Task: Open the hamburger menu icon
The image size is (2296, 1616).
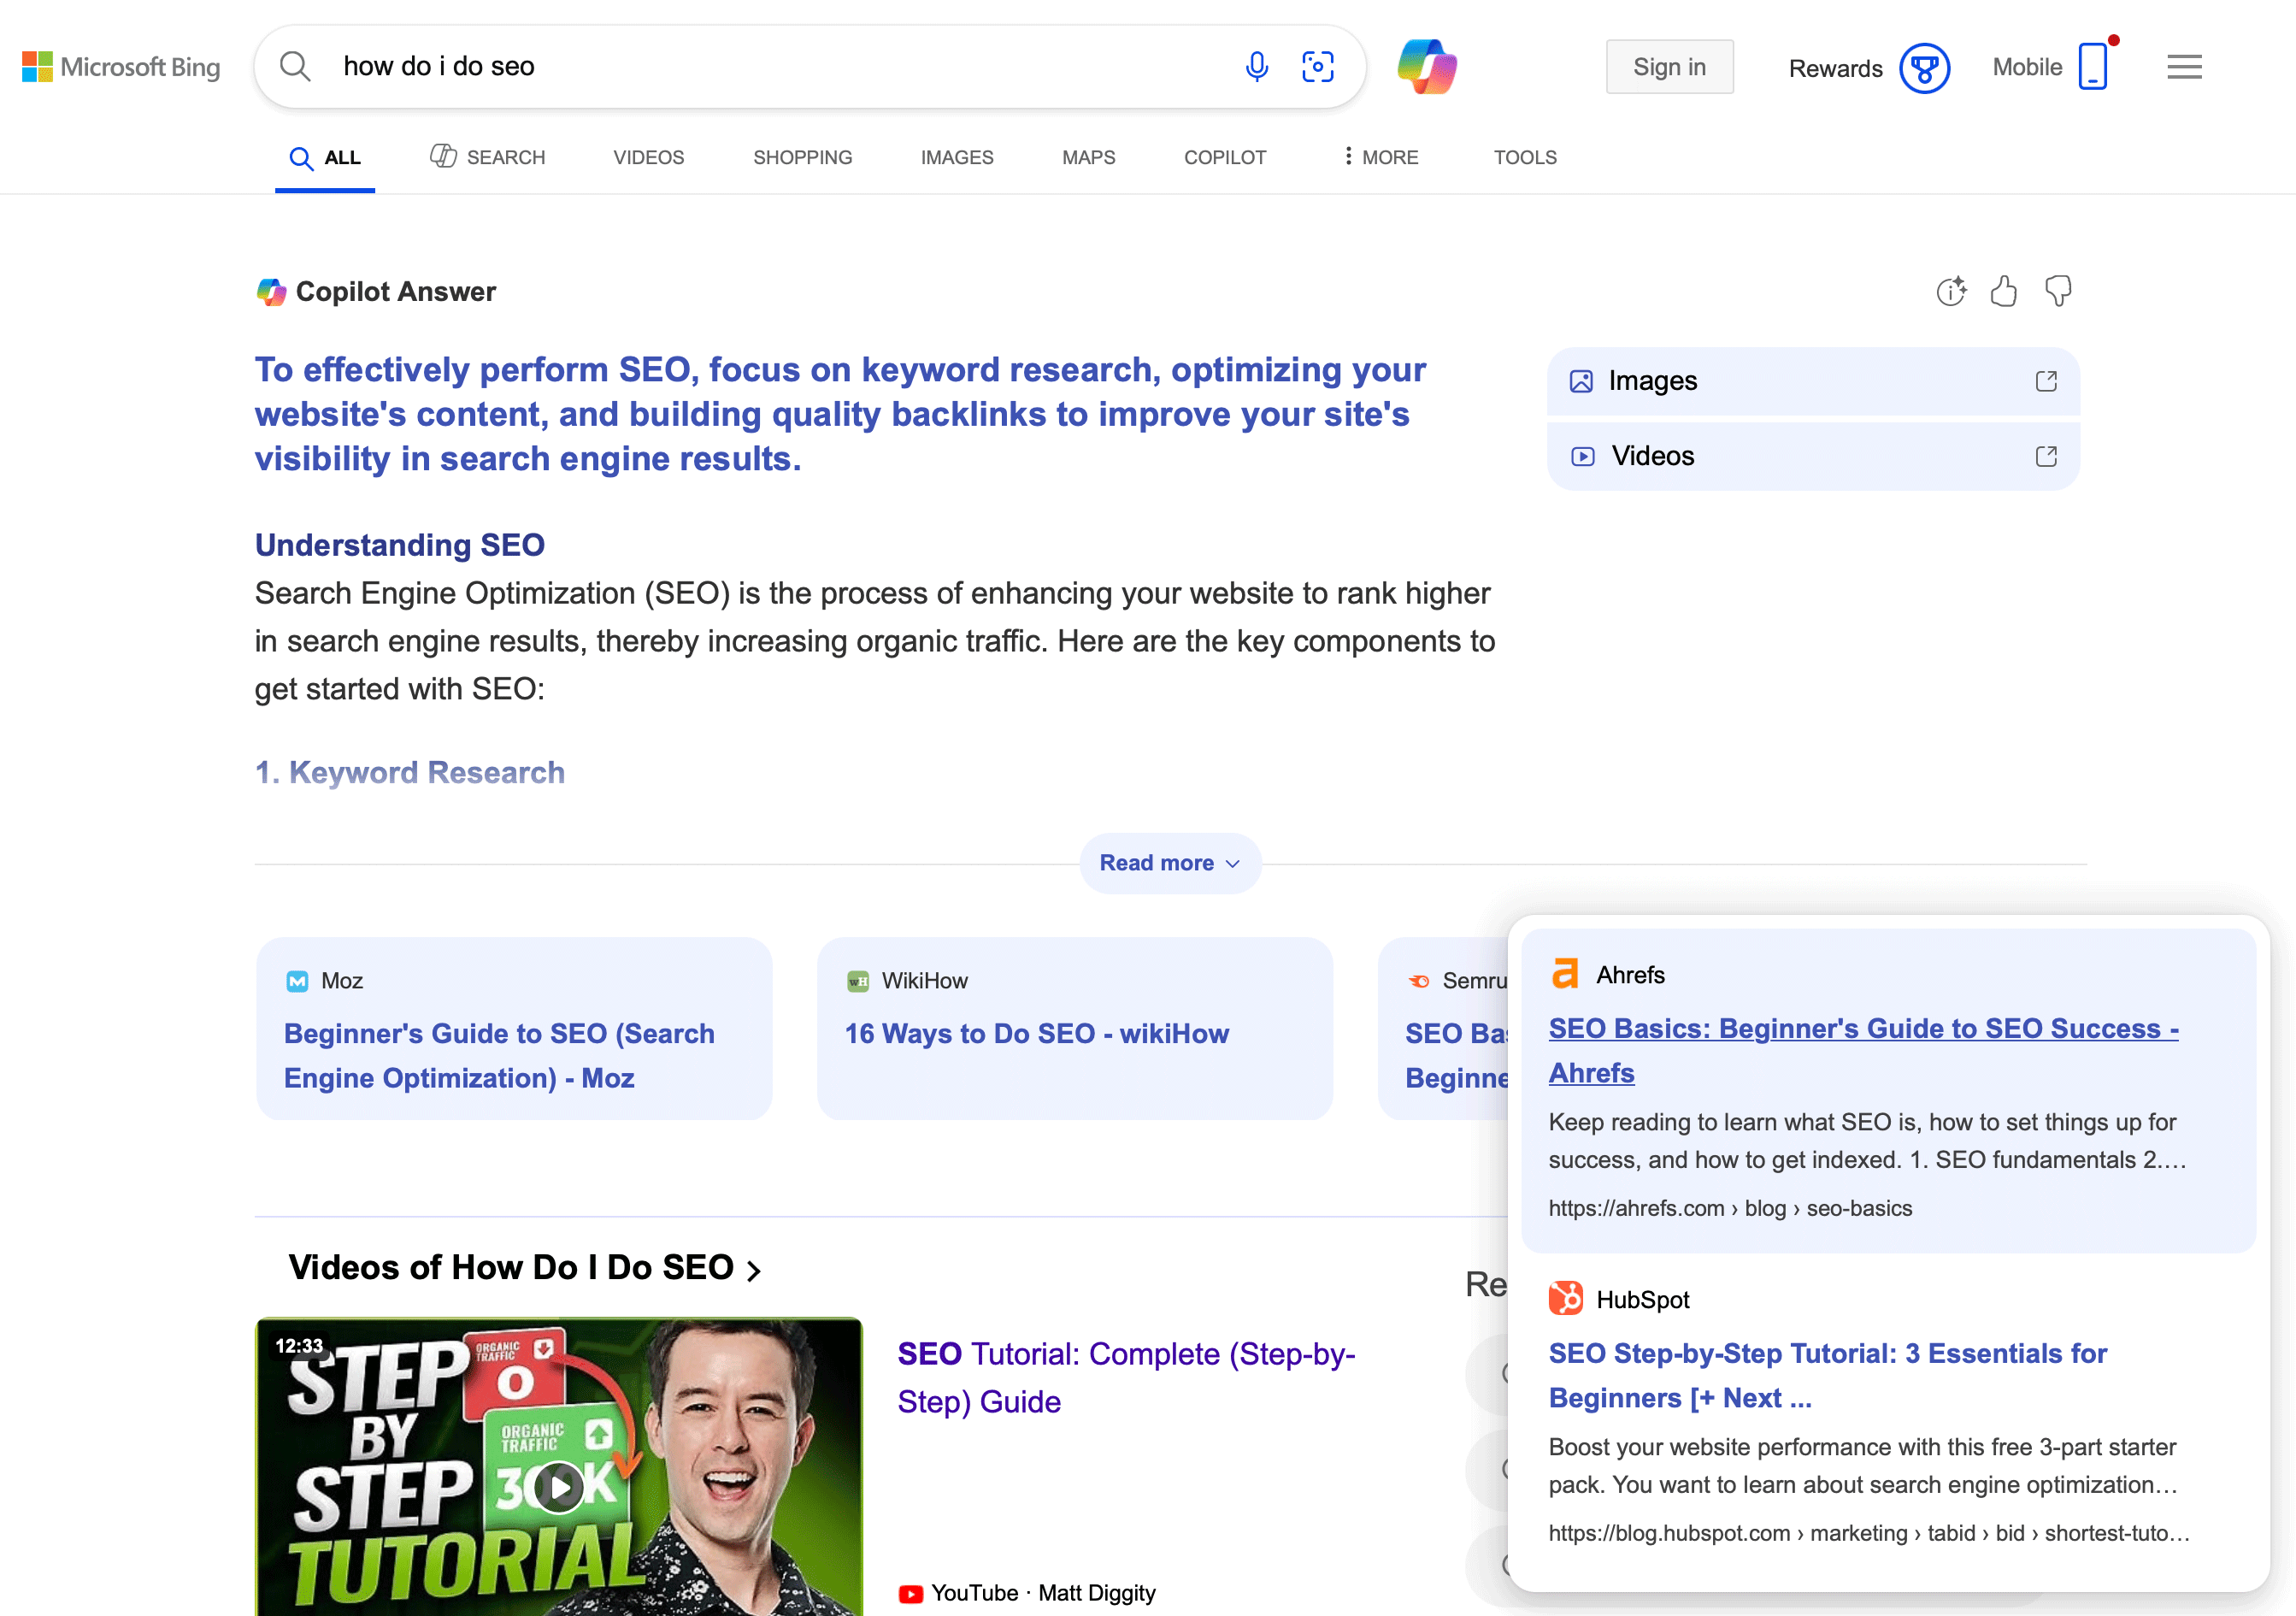Action: click(2184, 66)
